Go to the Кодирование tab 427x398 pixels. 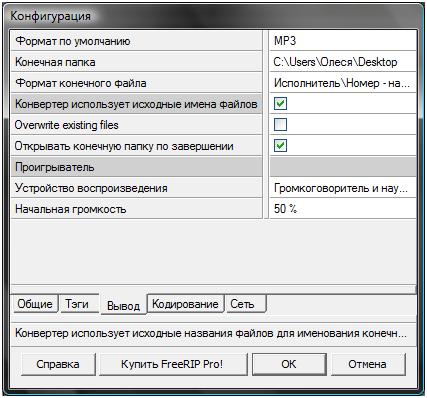[x=185, y=304]
